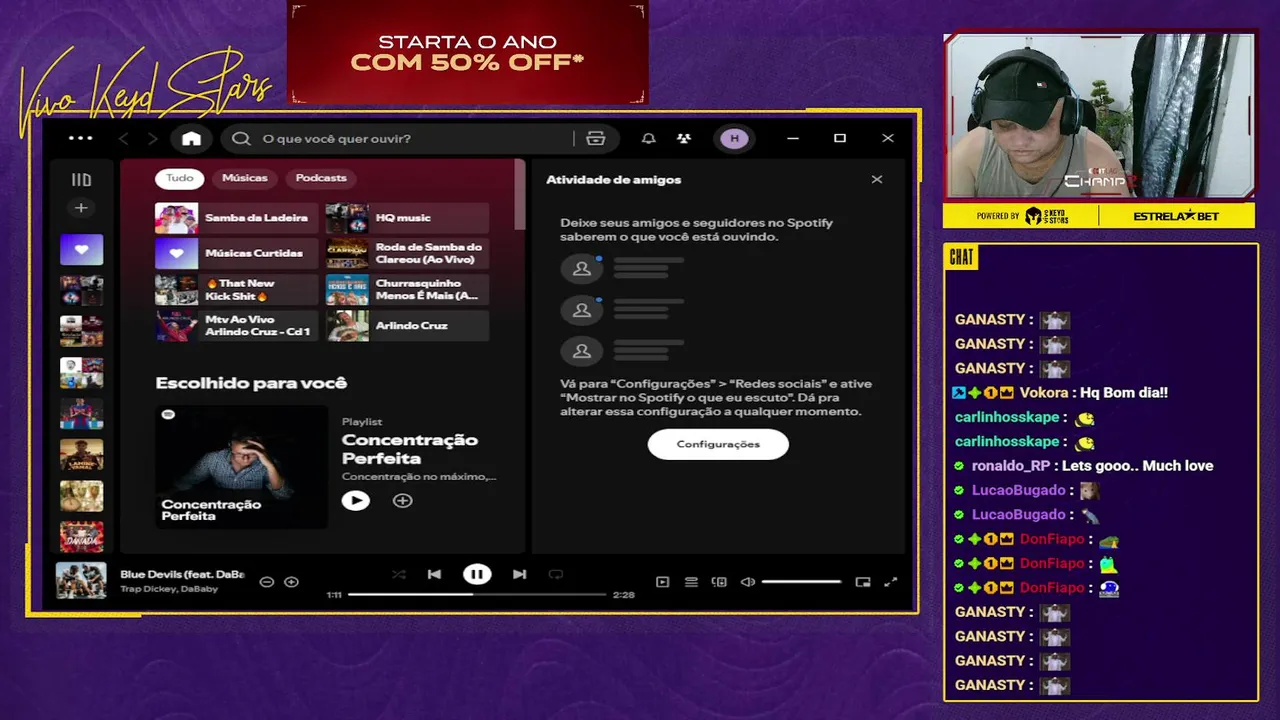Screen dimensions: 1280x720
Task: Toggle the friend activity icon in top bar
Action: [684, 139]
